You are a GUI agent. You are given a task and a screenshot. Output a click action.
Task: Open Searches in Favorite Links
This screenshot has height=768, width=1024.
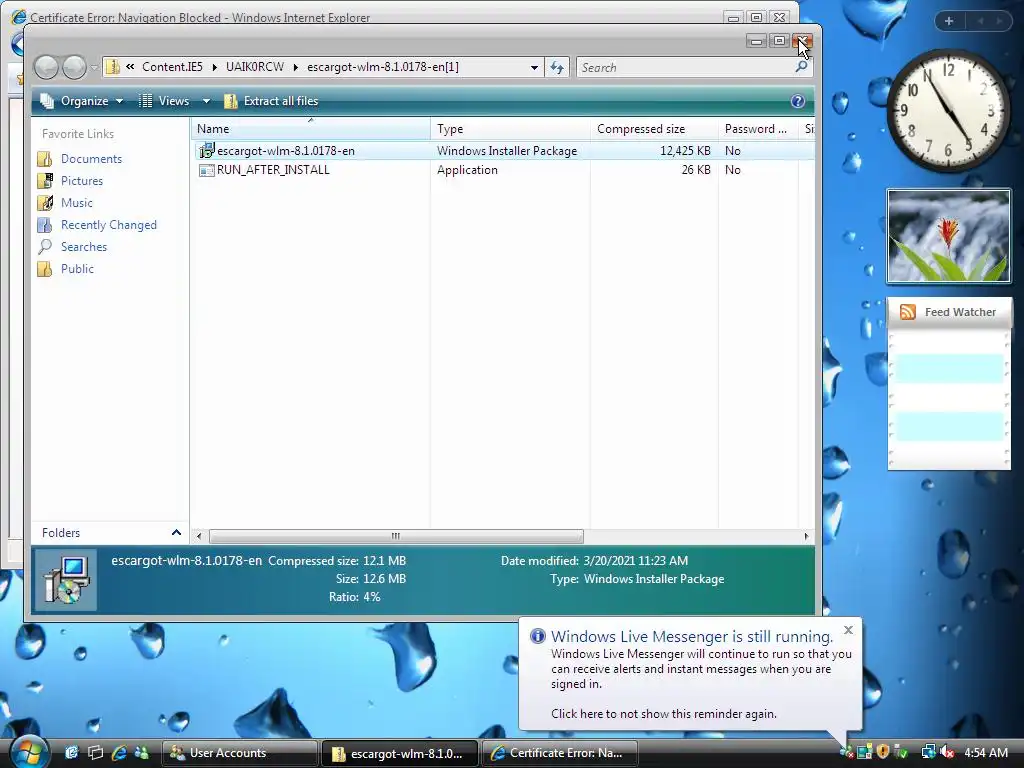coord(84,247)
